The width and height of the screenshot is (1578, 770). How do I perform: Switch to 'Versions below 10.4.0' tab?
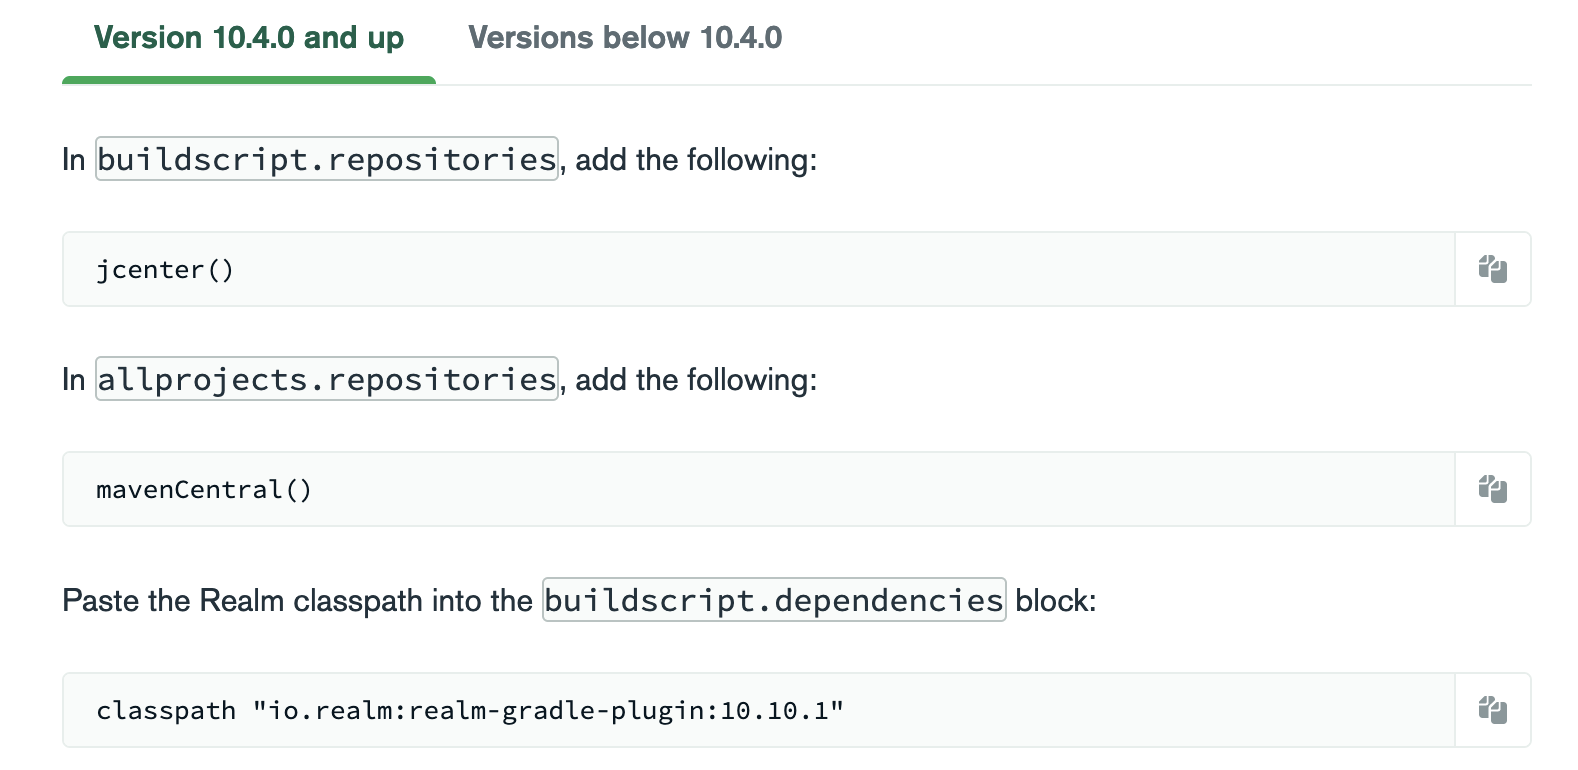coord(625,38)
